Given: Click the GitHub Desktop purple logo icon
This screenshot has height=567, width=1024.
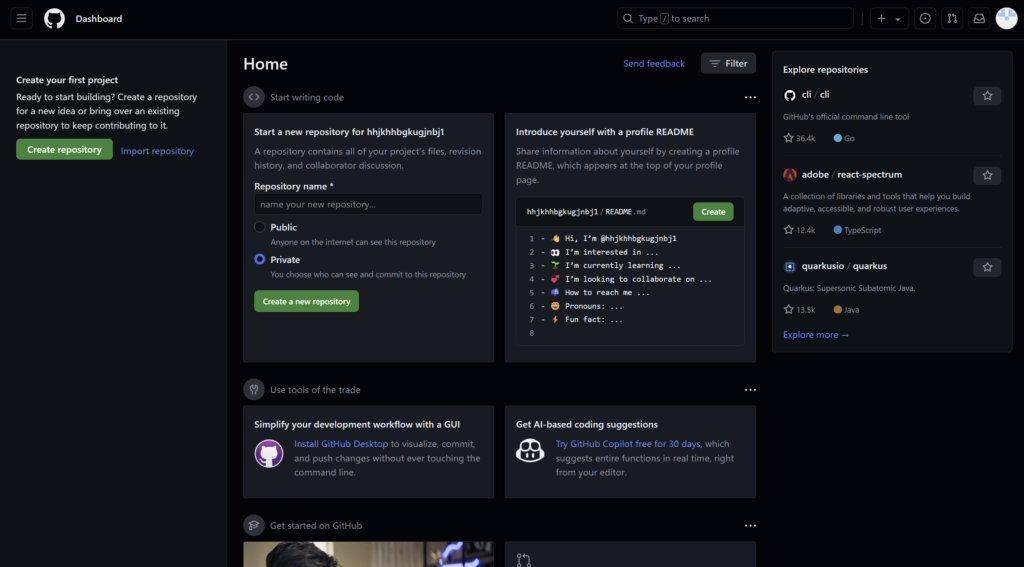Looking at the screenshot, I should coord(269,453).
